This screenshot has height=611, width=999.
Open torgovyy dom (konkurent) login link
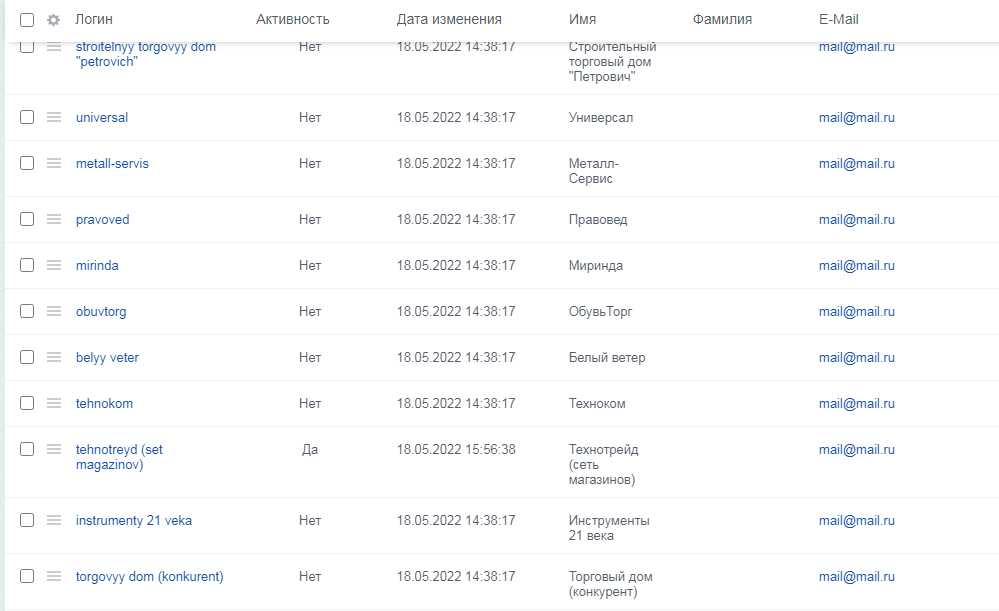(x=150, y=577)
